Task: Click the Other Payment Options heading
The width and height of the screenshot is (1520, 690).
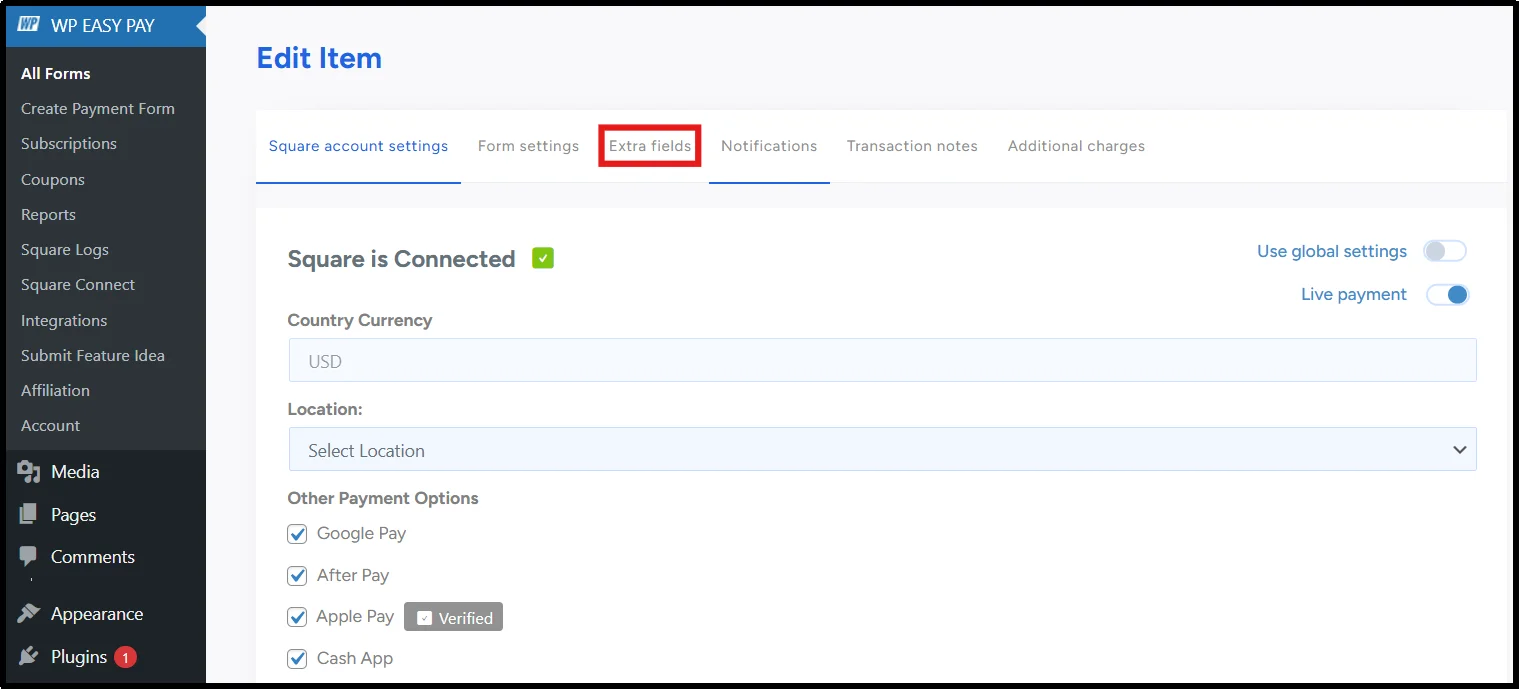Action: click(x=383, y=498)
